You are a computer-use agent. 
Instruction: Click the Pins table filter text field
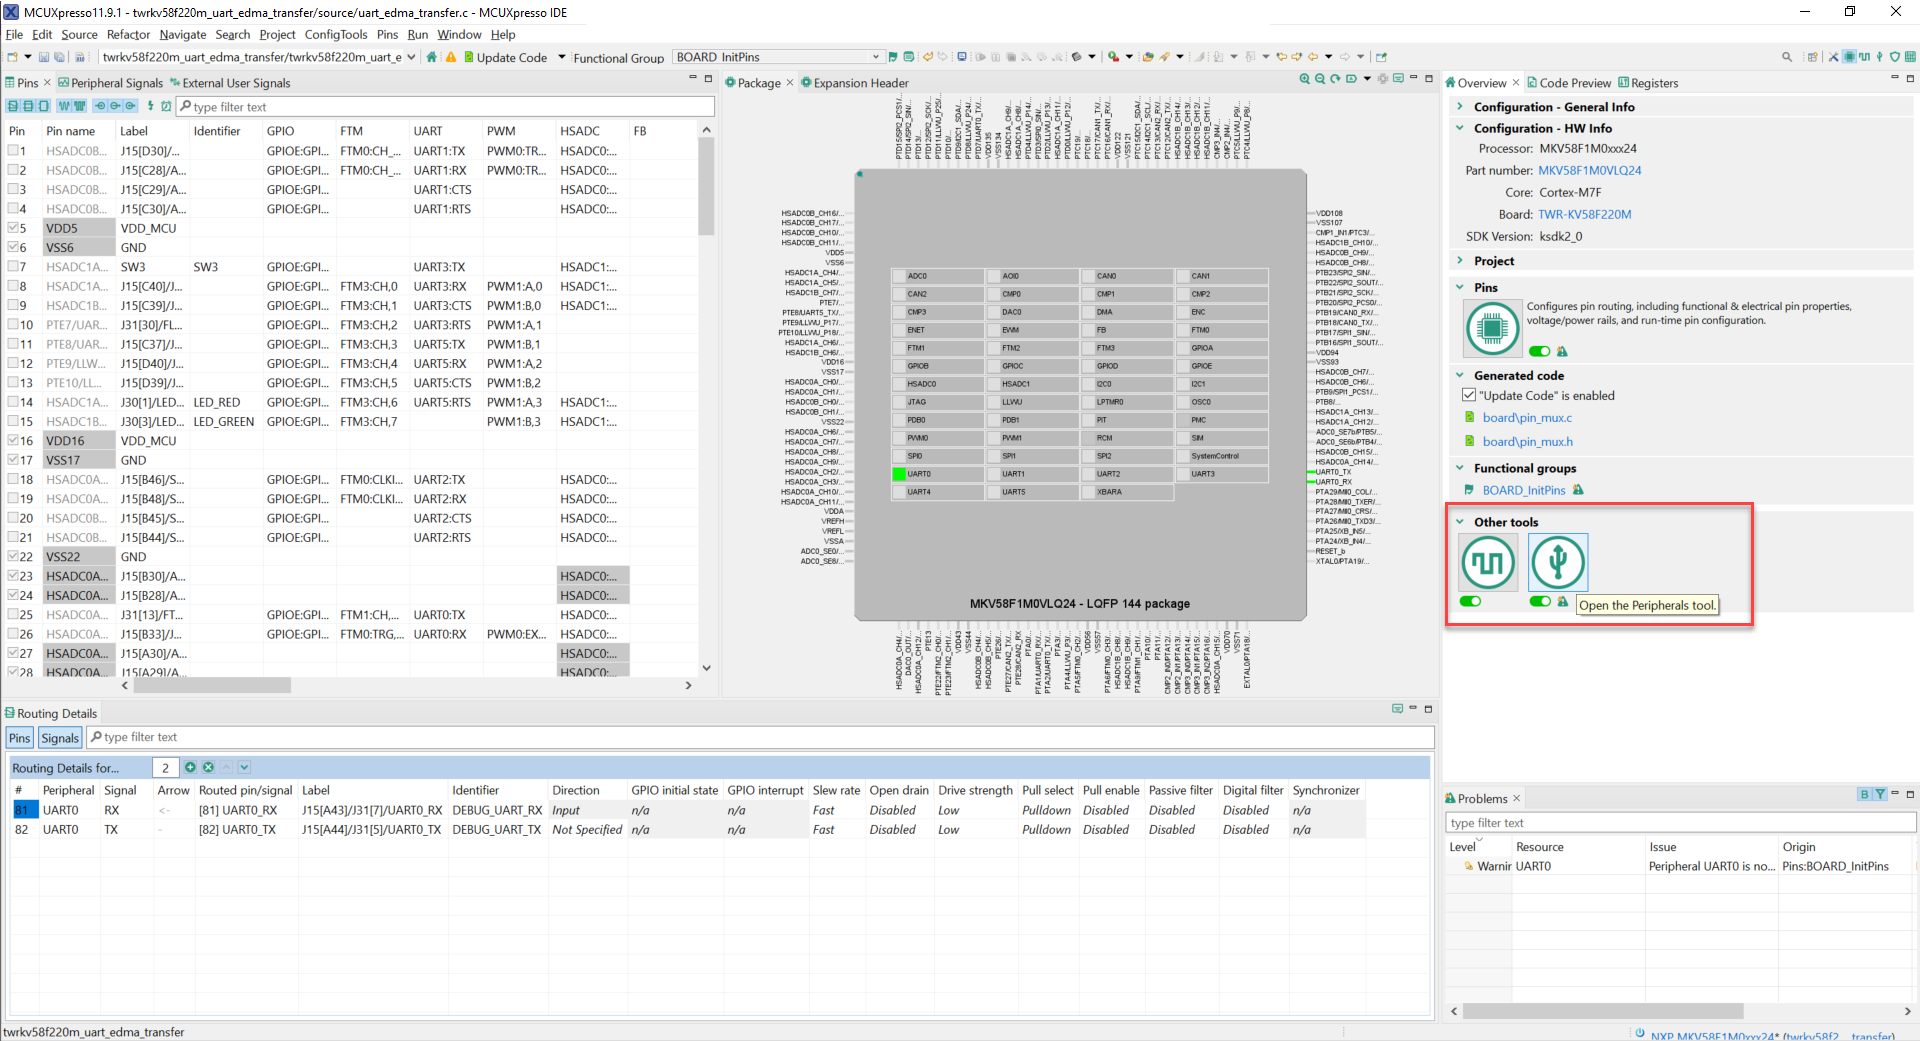[x=445, y=106]
